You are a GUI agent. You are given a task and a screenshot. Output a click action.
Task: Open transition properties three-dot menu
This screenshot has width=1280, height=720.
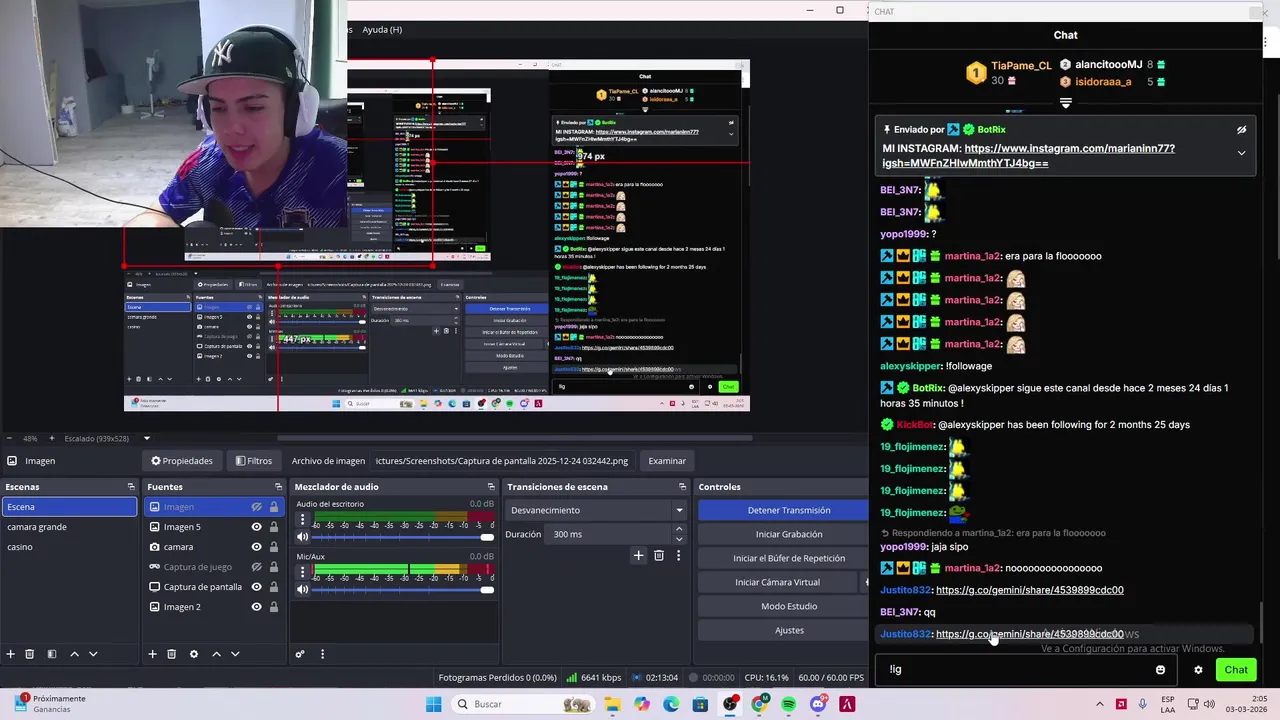pos(678,555)
